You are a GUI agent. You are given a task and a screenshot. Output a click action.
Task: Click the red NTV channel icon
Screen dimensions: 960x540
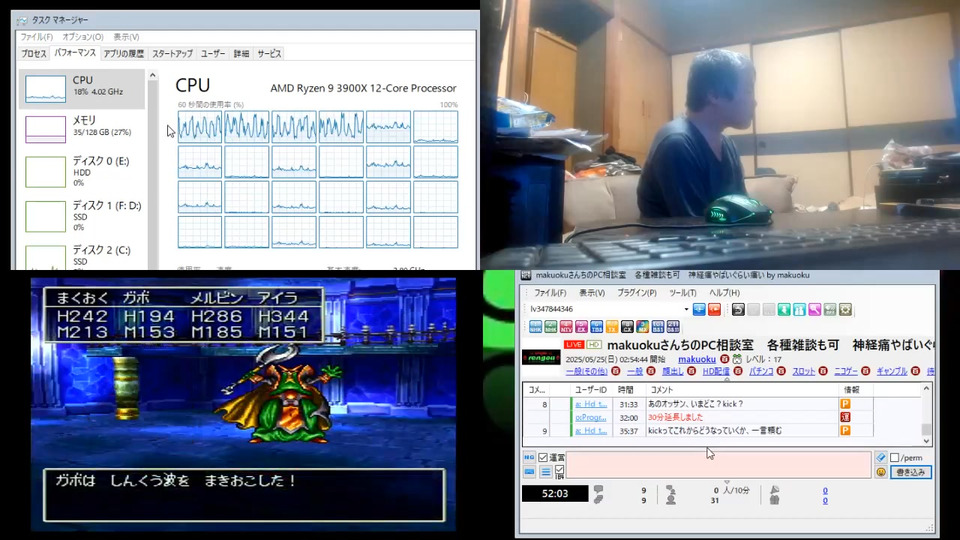[x=566, y=327]
